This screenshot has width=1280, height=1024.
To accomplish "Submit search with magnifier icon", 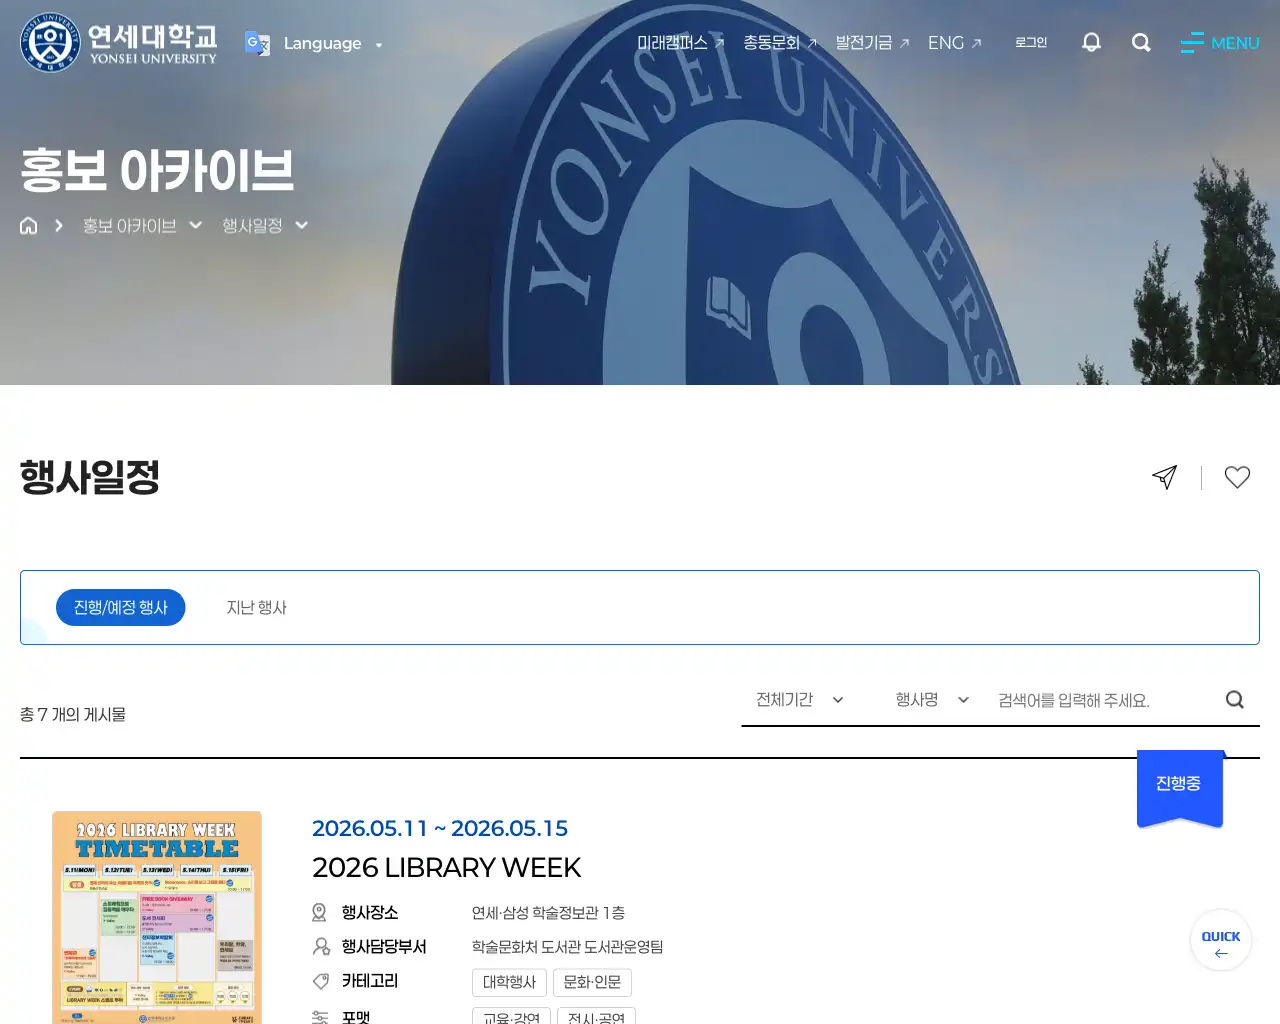I will [1235, 700].
